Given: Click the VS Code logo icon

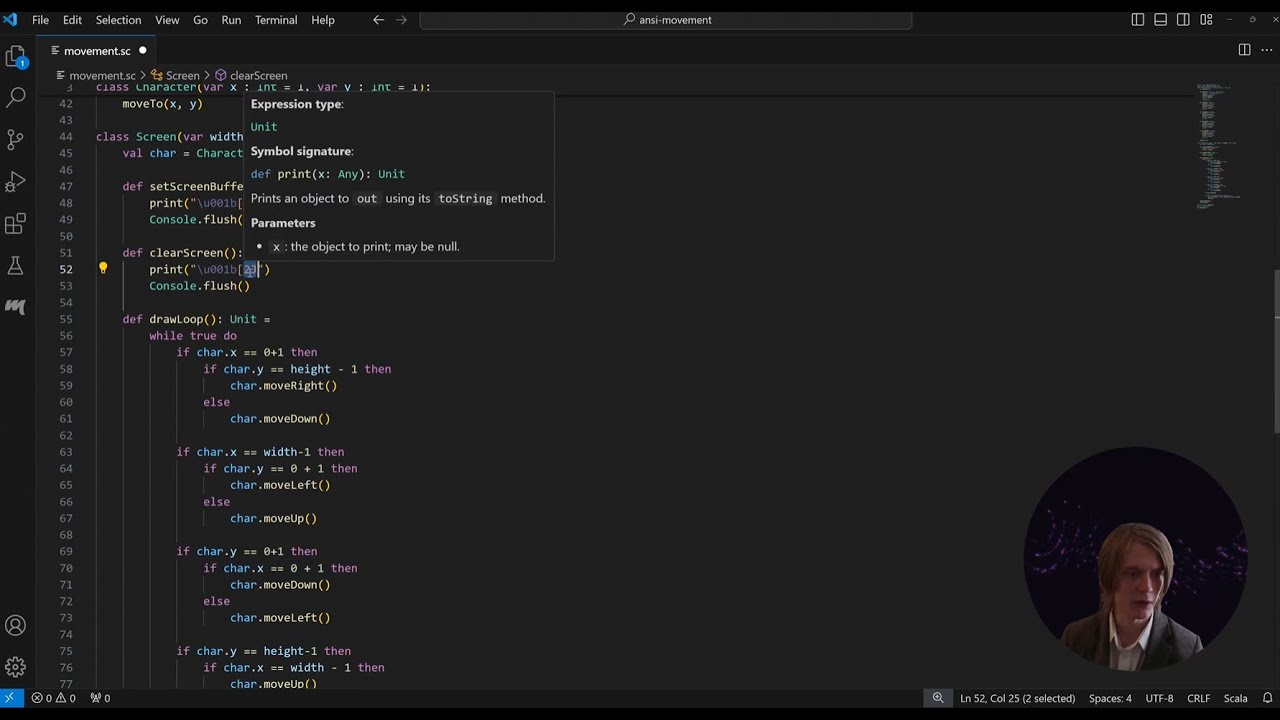Looking at the screenshot, I should point(10,19).
